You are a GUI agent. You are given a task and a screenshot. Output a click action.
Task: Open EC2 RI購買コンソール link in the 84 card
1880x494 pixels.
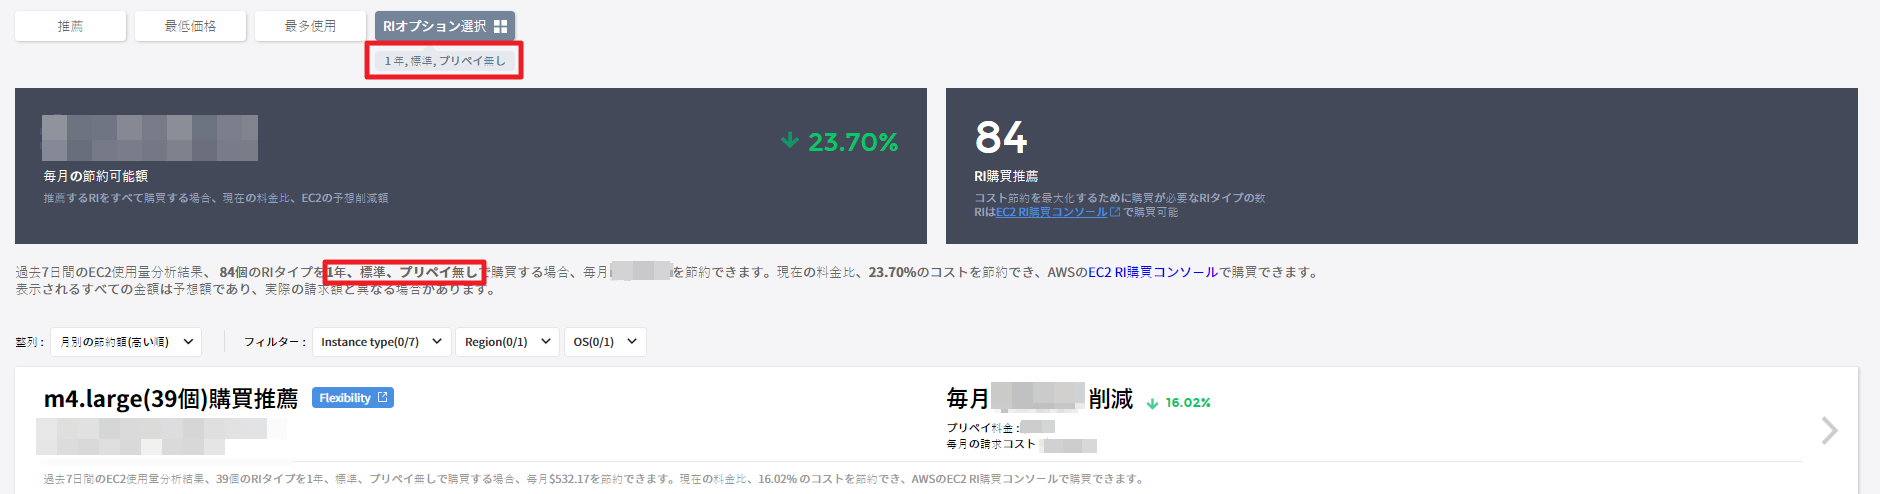point(1051,212)
